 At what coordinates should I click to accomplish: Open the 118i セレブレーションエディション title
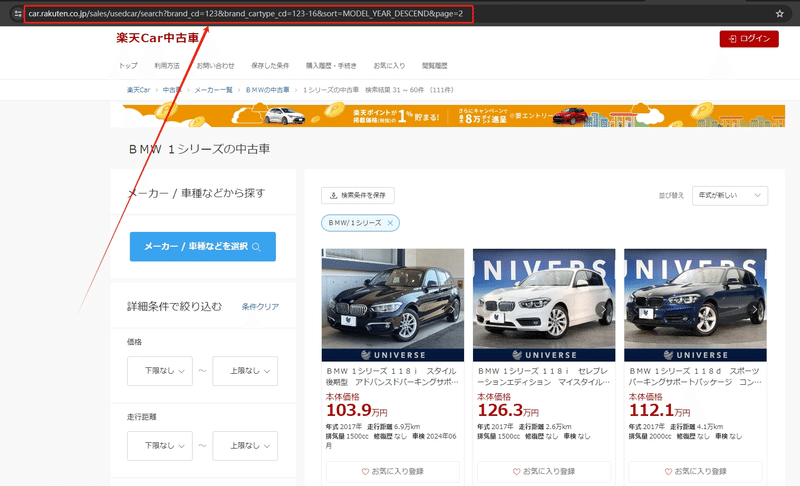click(x=543, y=376)
